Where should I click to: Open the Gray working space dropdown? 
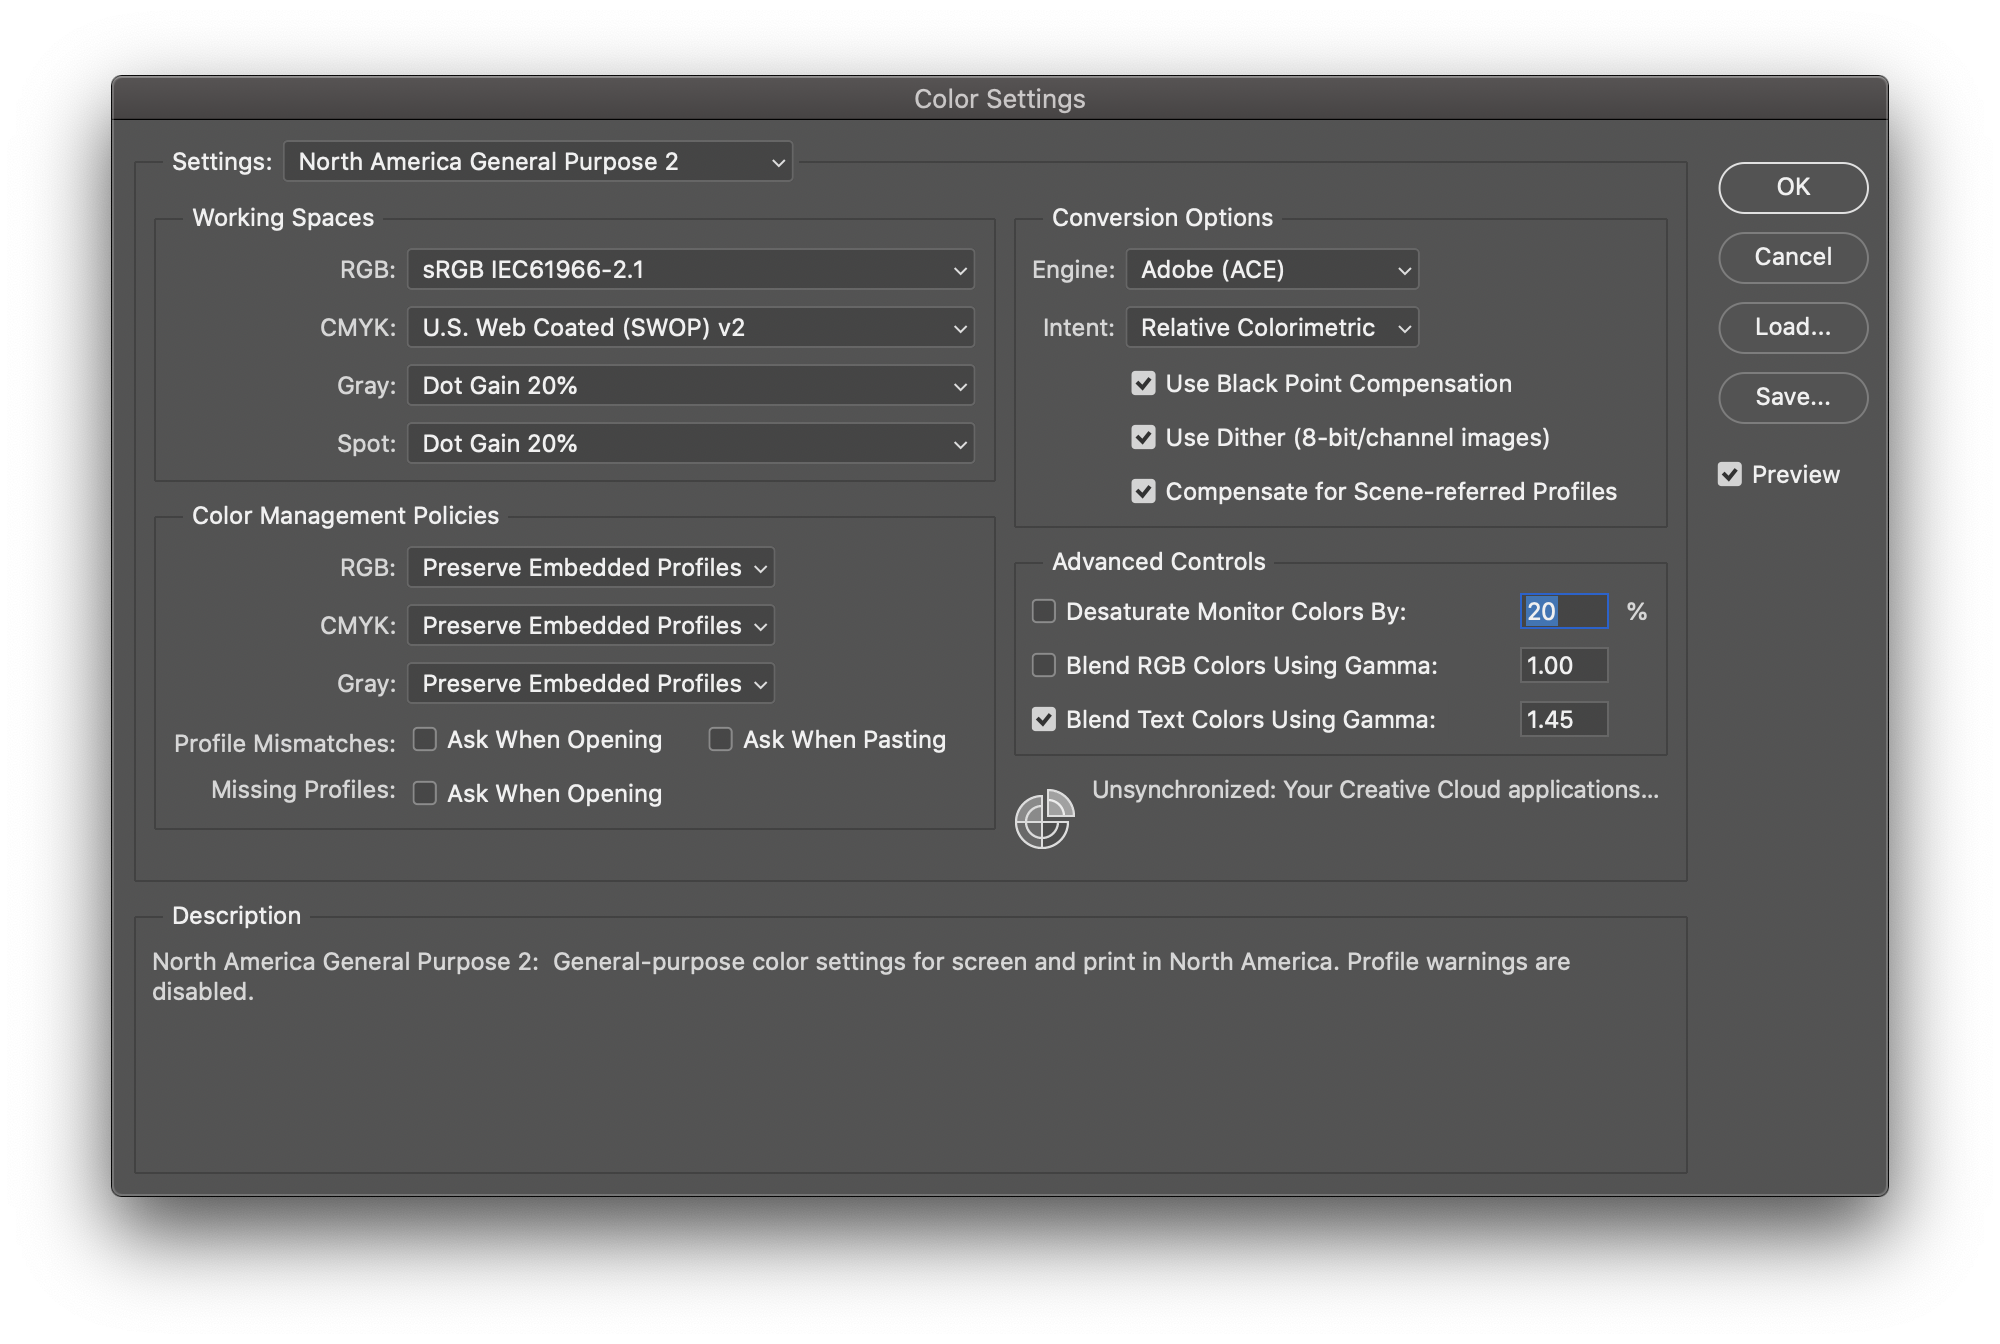coord(689,385)
